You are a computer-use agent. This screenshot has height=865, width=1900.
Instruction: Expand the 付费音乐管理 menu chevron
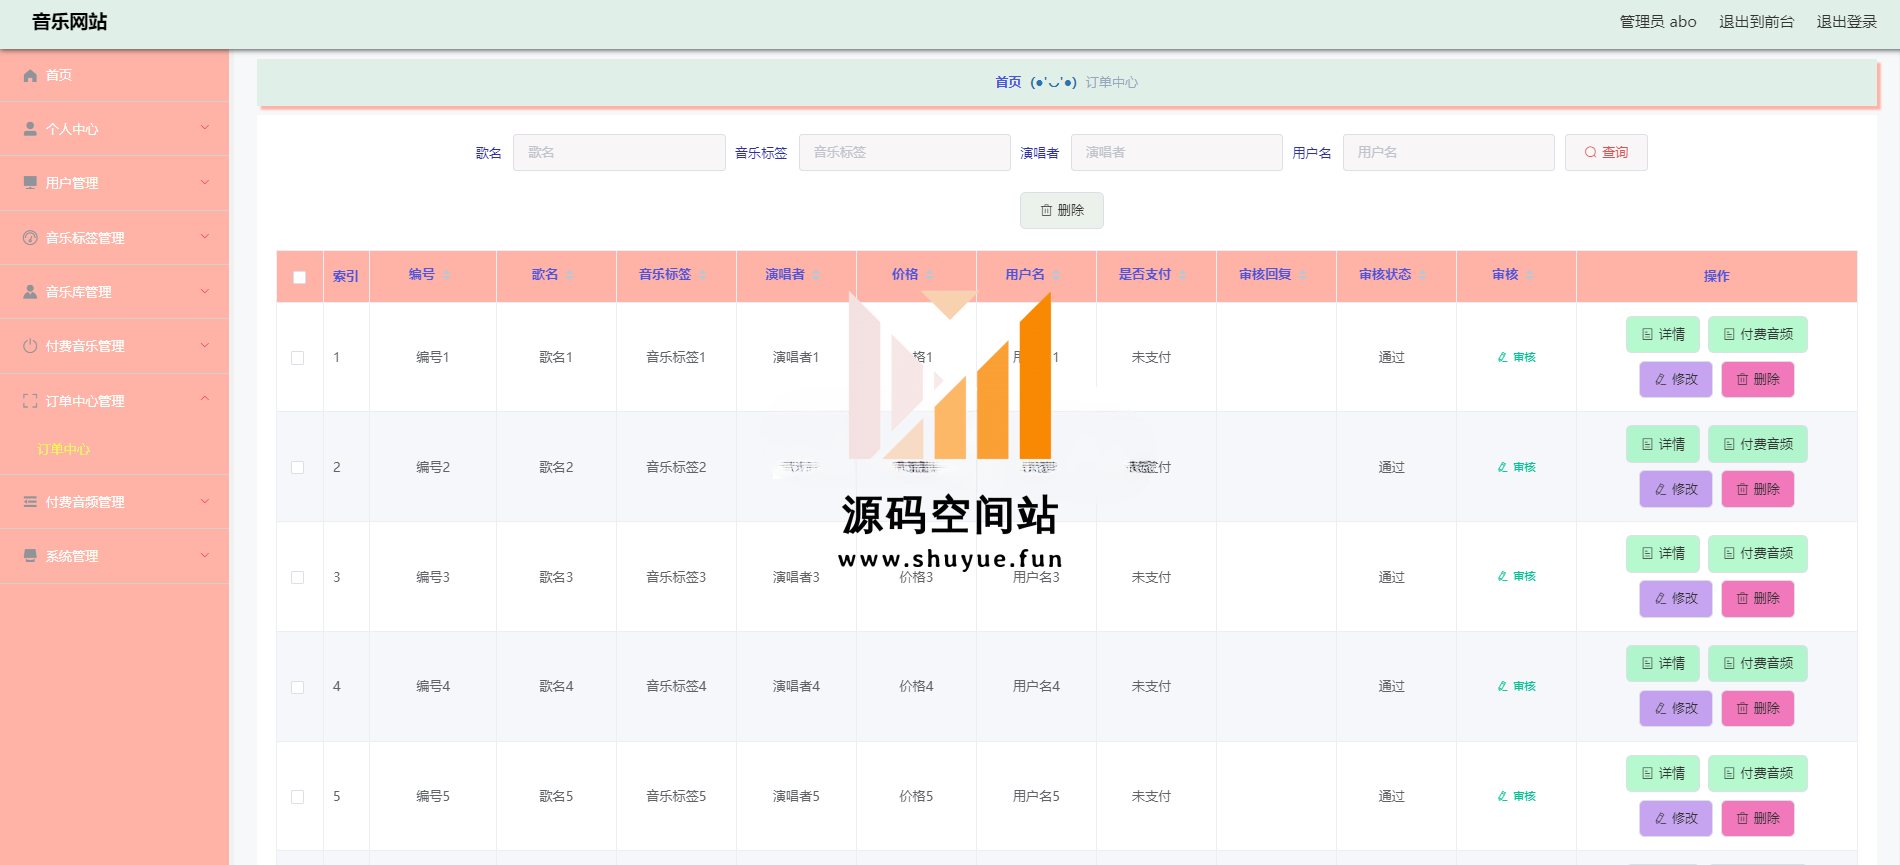click(x=205, y=345)
